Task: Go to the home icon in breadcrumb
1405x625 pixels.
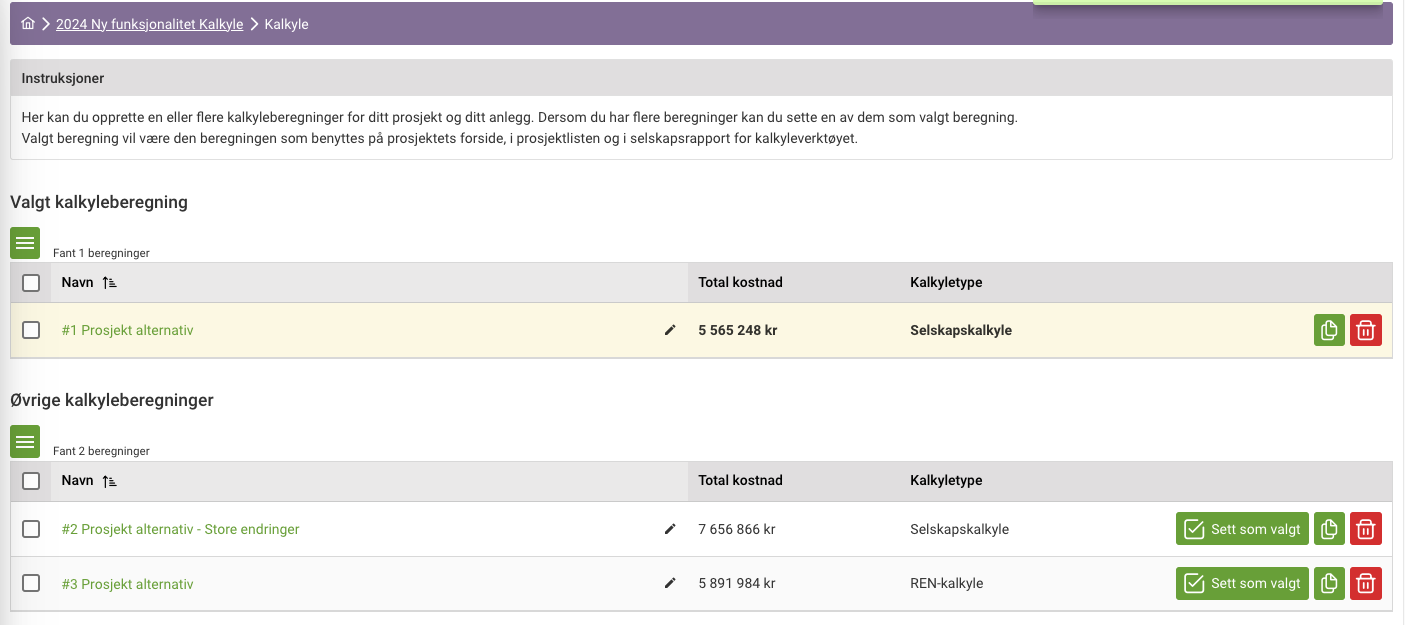Action: point(28,23)
